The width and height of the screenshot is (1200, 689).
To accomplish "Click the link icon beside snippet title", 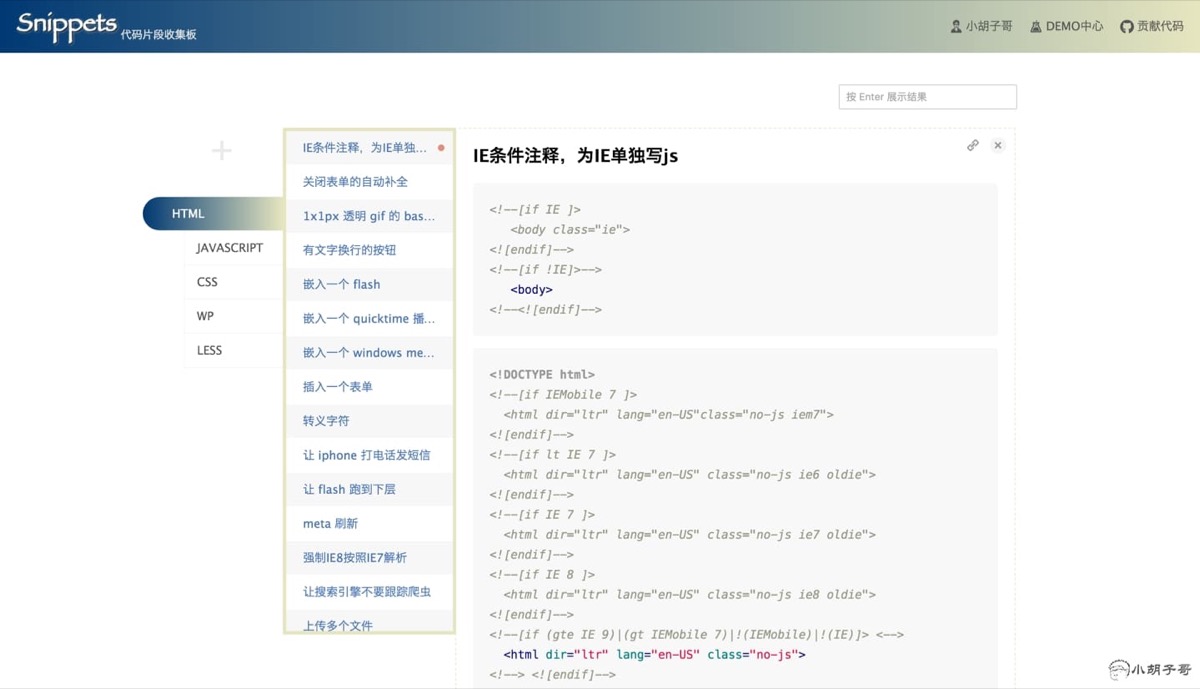I will pyautogui.click(x=972, y=146).
